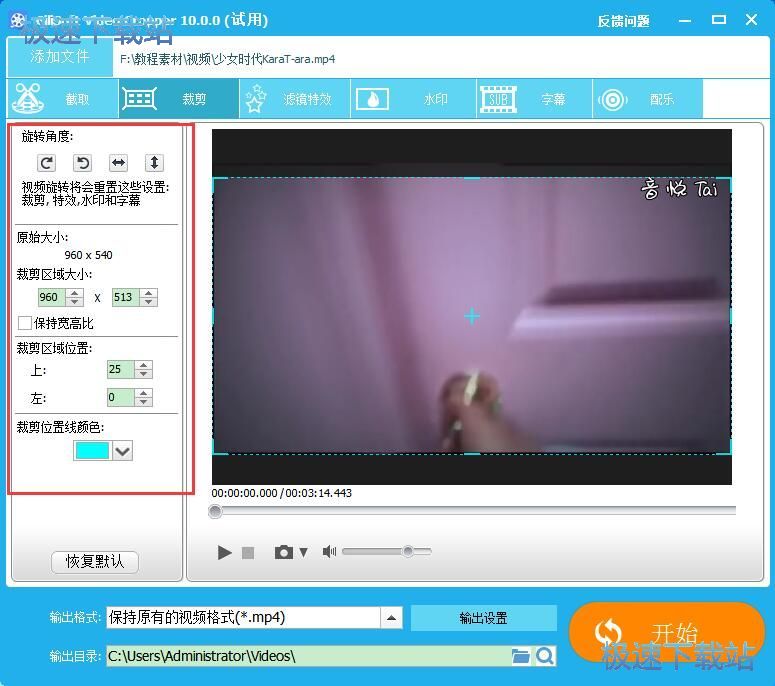Decrease the 上 (top) offset value

coord(143,374)
